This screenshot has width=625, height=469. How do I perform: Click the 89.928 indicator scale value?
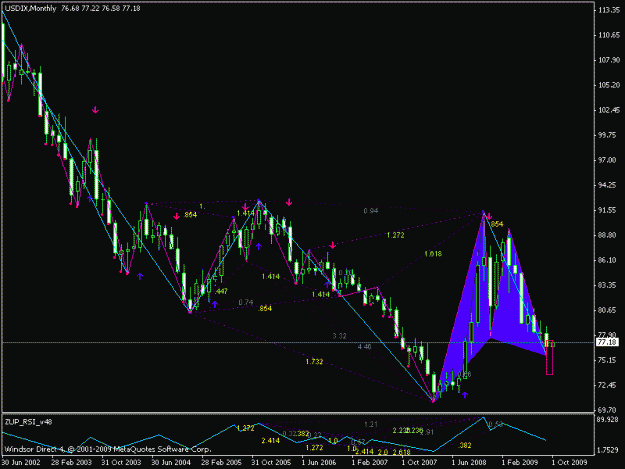tap(608, 420)
